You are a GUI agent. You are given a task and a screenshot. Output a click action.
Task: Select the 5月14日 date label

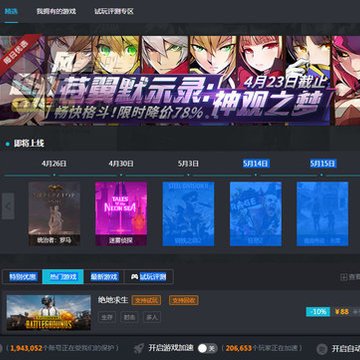pyautogui.click(x=256, y=163)
